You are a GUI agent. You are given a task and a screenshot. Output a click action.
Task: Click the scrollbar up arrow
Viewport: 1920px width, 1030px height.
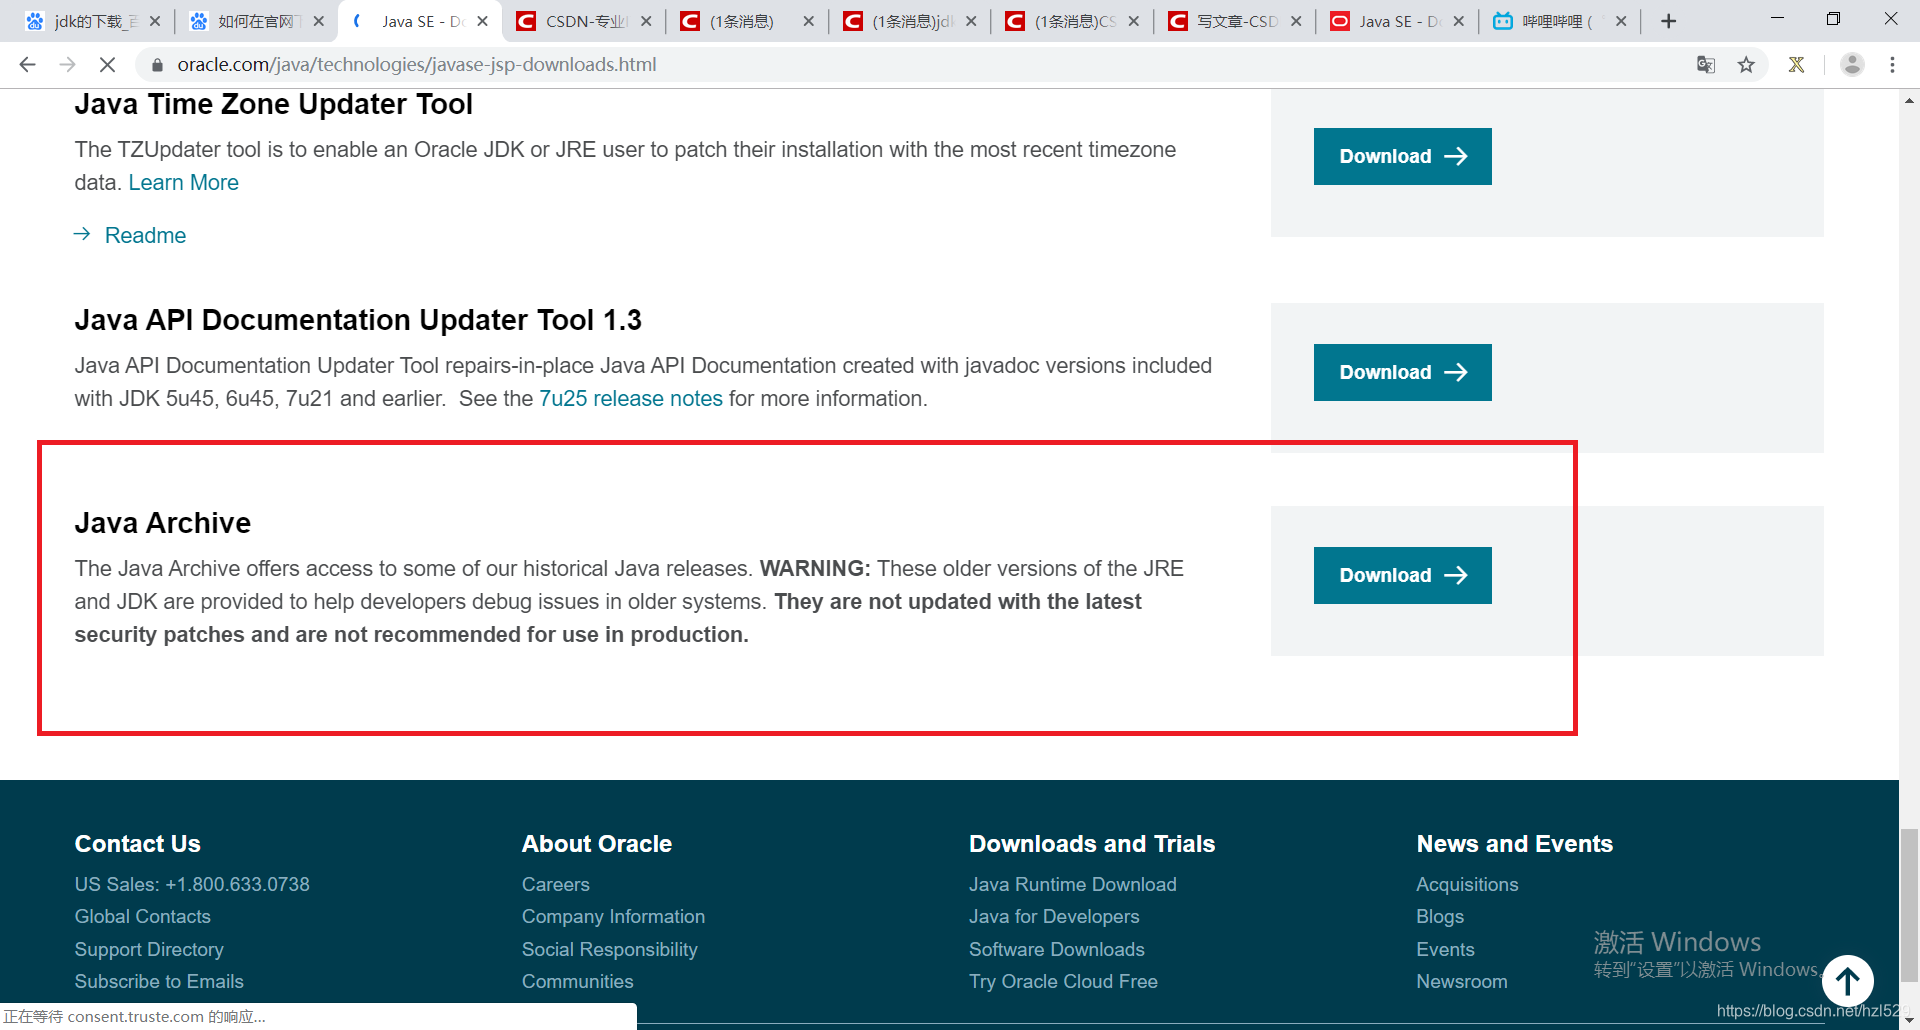coord(1909,100)
